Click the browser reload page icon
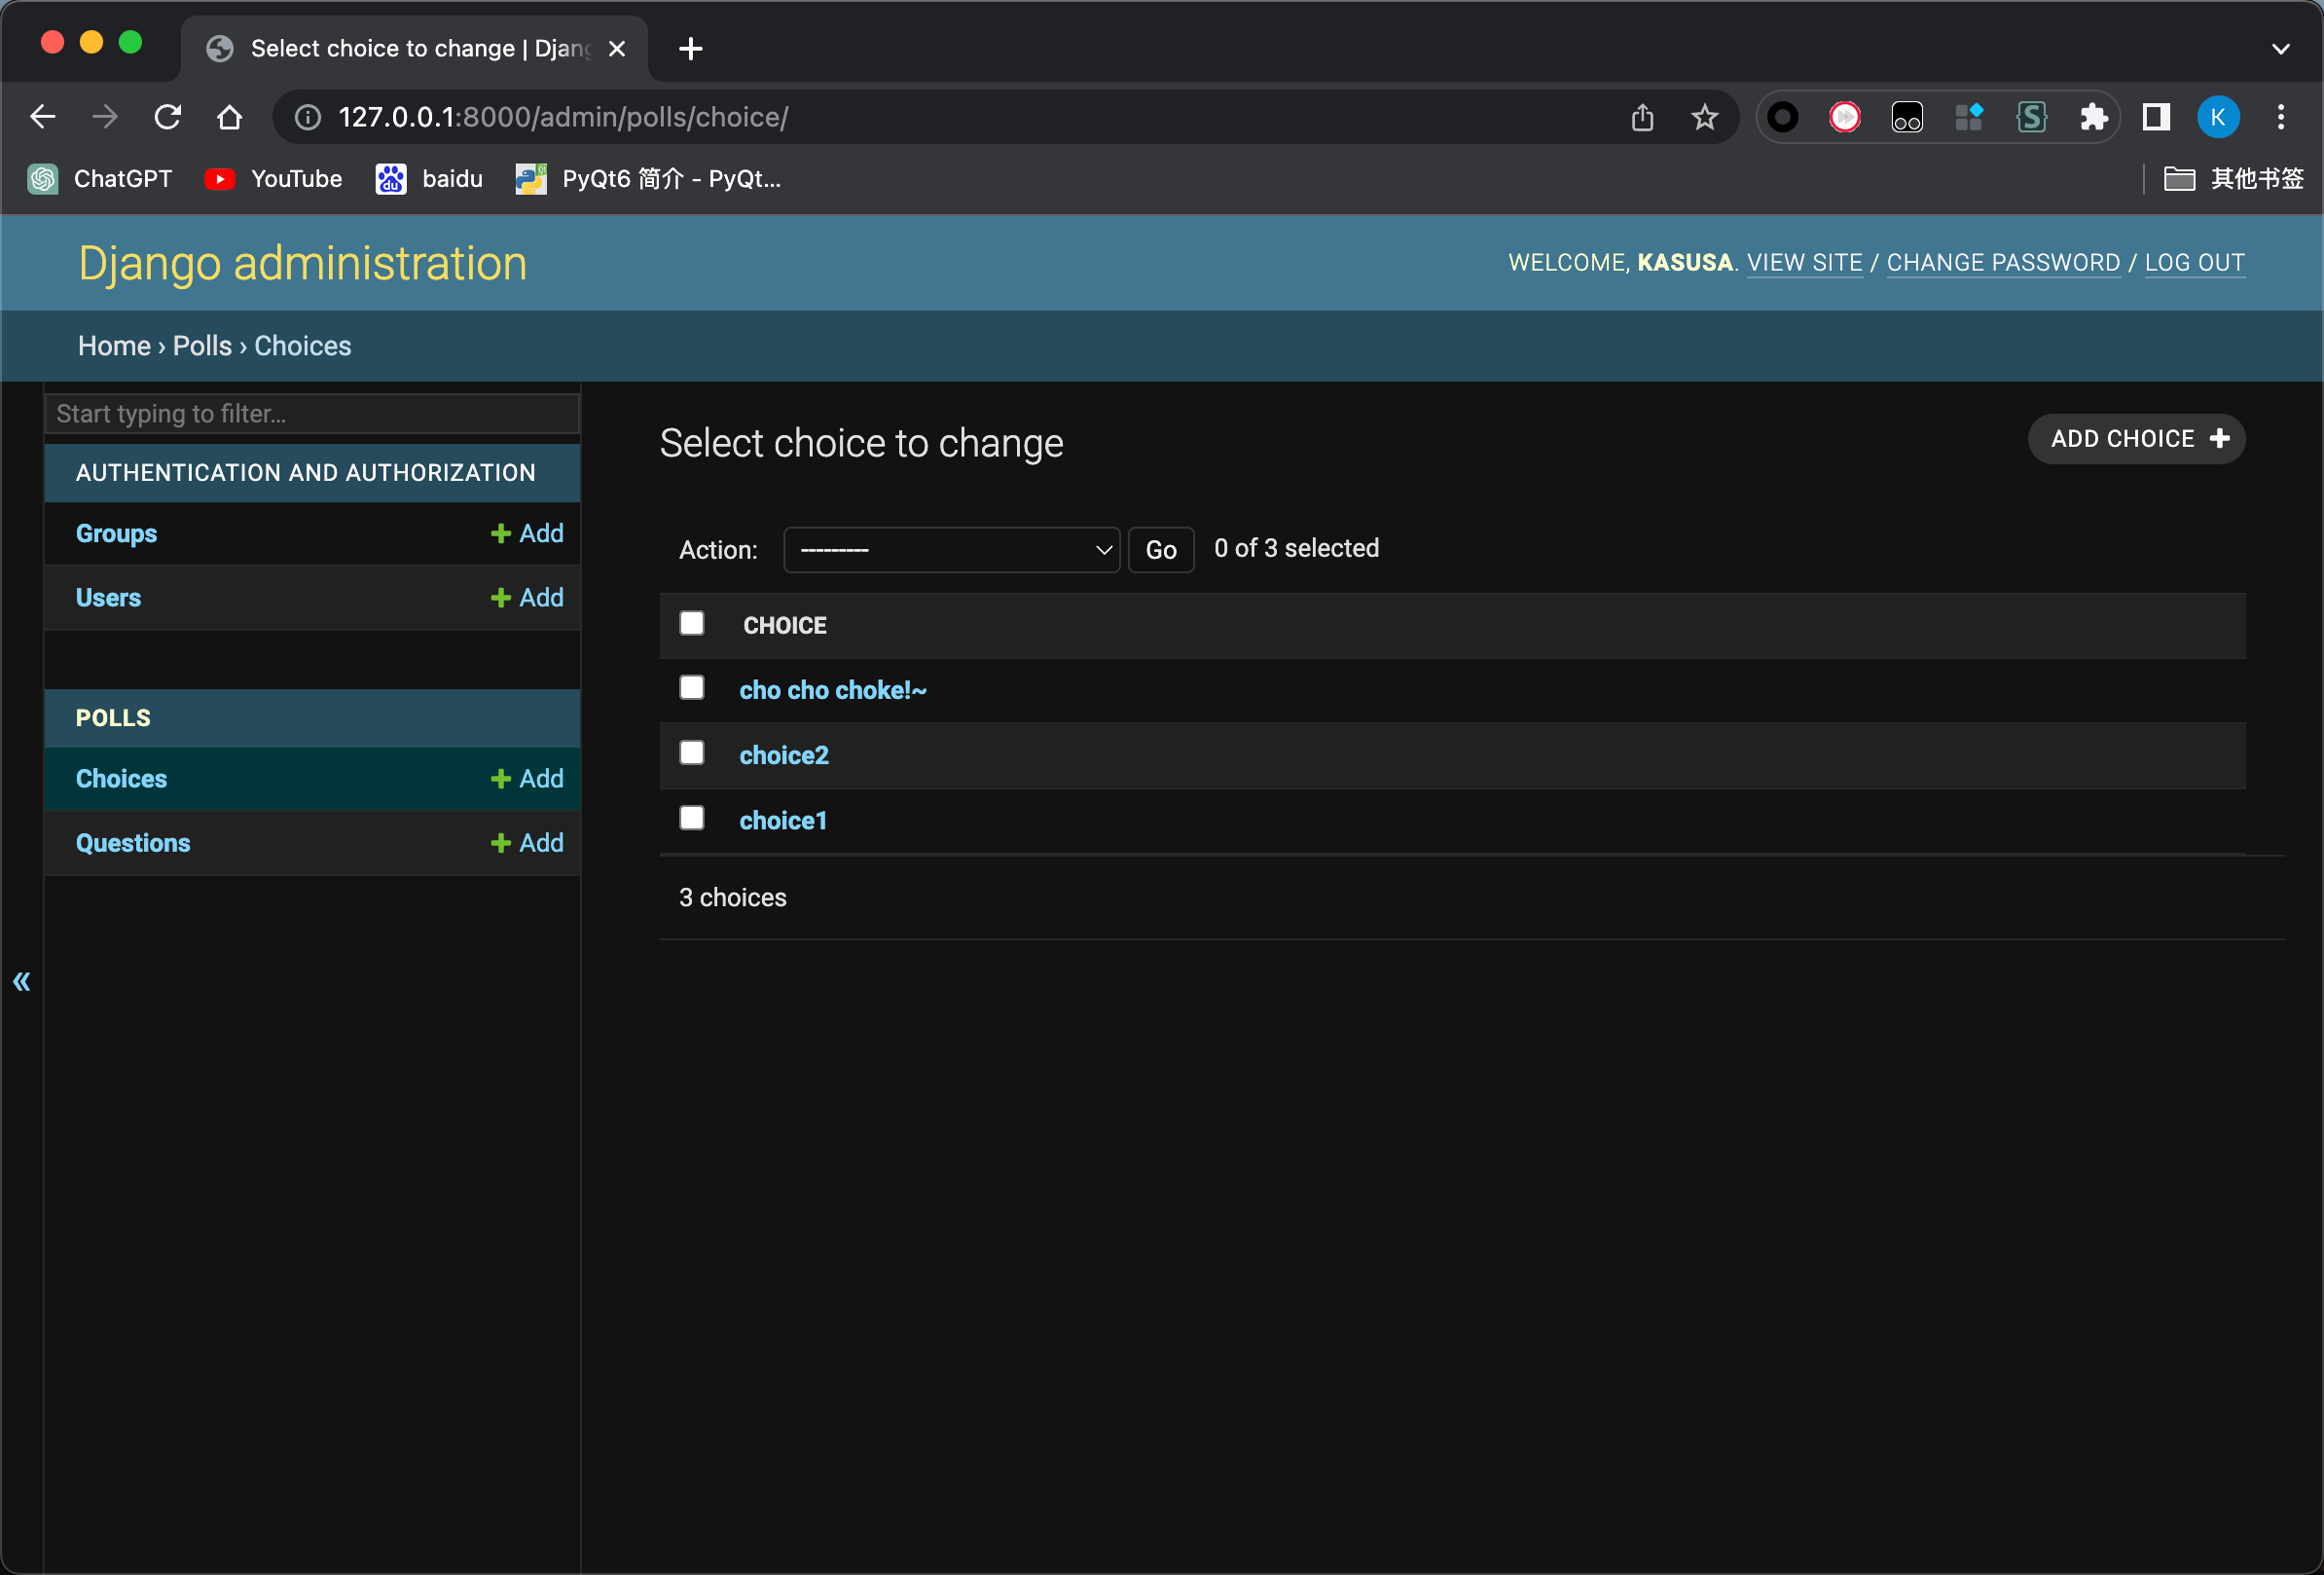This screenshot has height=1575, width=2324. [x=167, y=117]
